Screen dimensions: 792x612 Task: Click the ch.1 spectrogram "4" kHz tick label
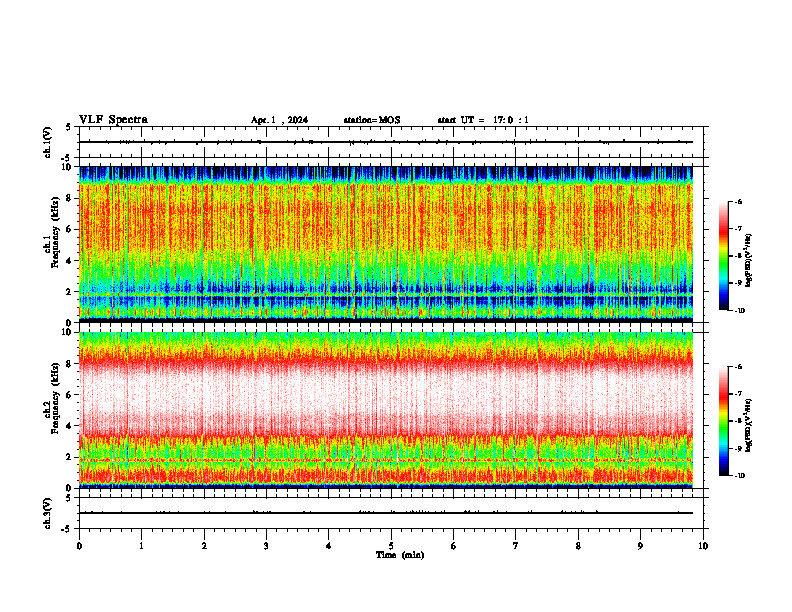coord(69,261)
